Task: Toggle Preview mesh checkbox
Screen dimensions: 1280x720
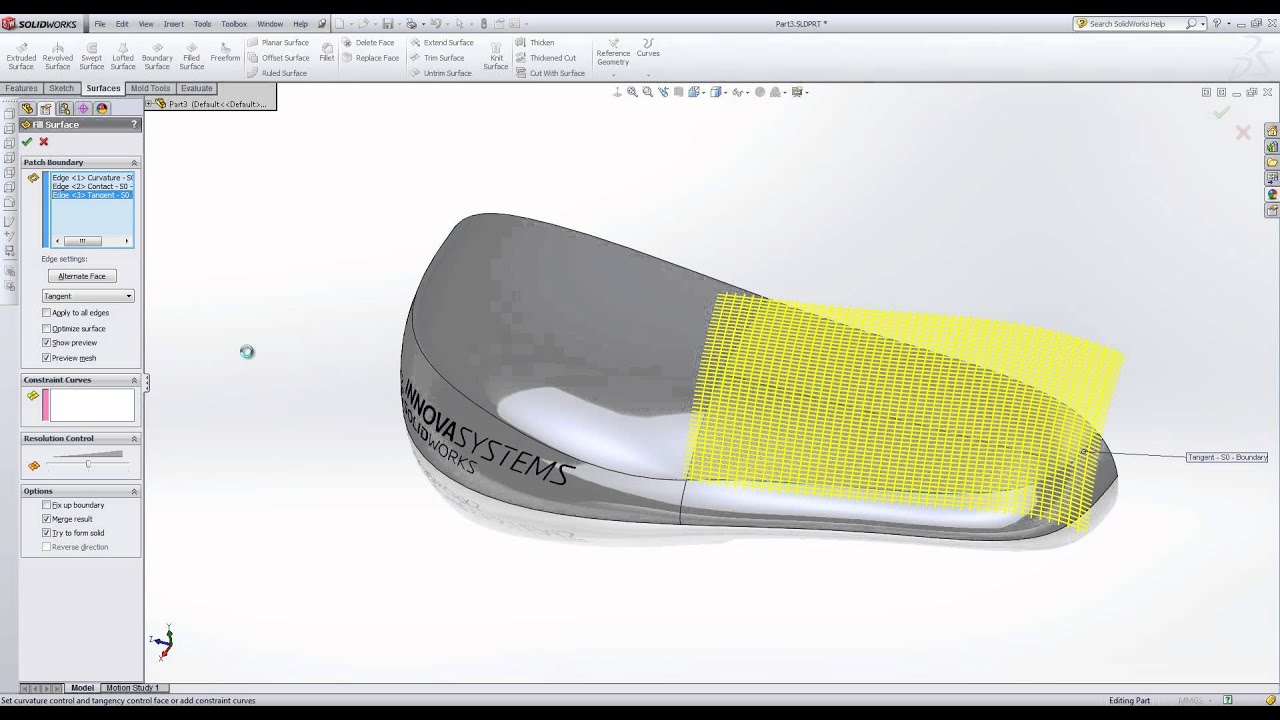Action: click(46, 358)
